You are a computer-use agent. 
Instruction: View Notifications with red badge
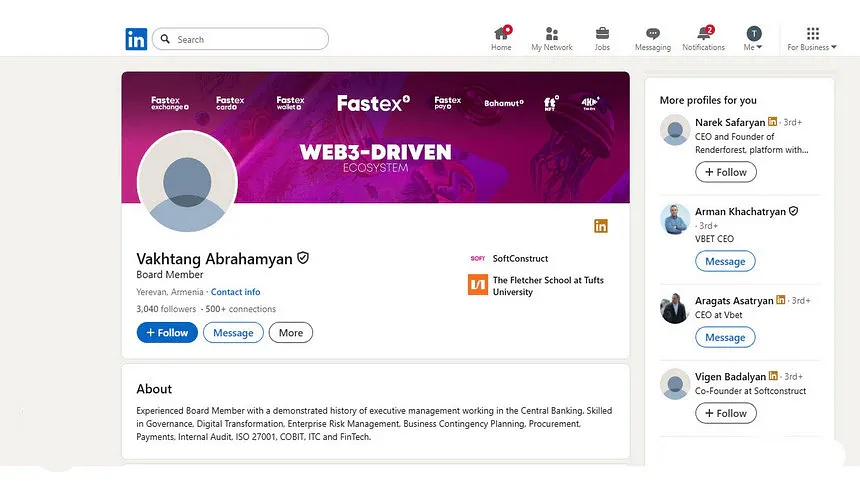(704, 38)
